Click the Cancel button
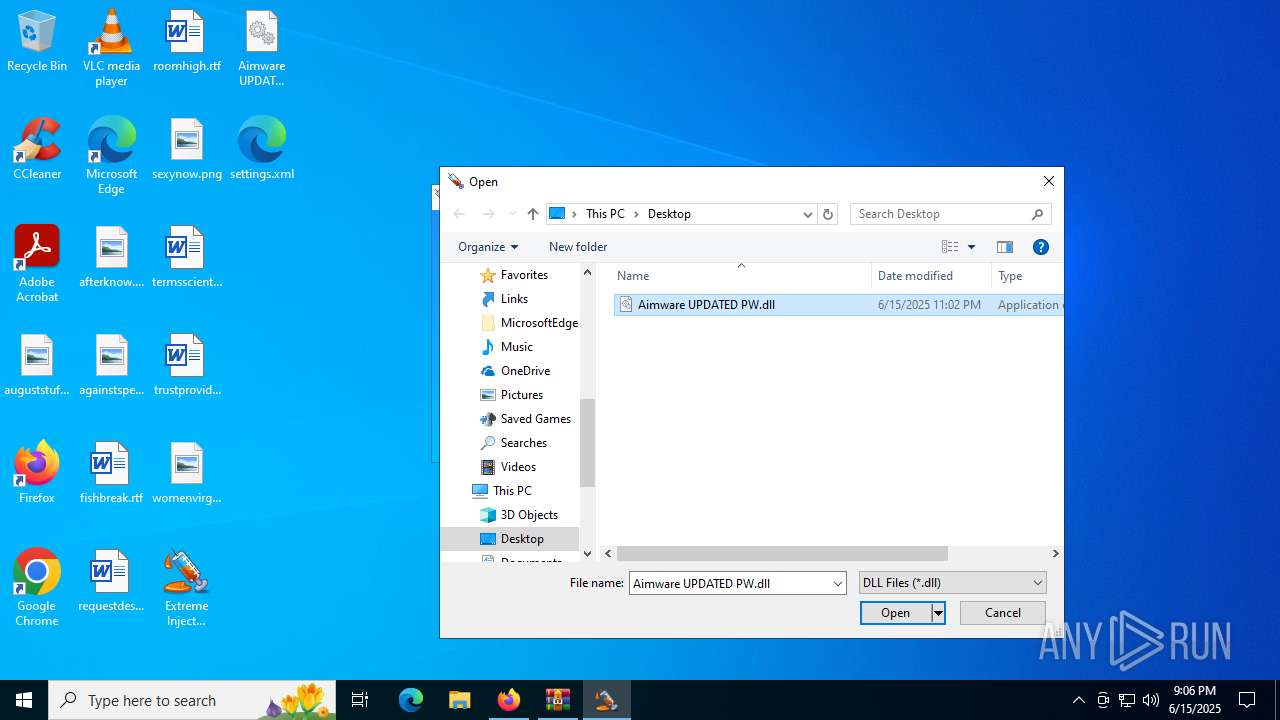This screenshot has height=720, width=1280. (1003, 613)
